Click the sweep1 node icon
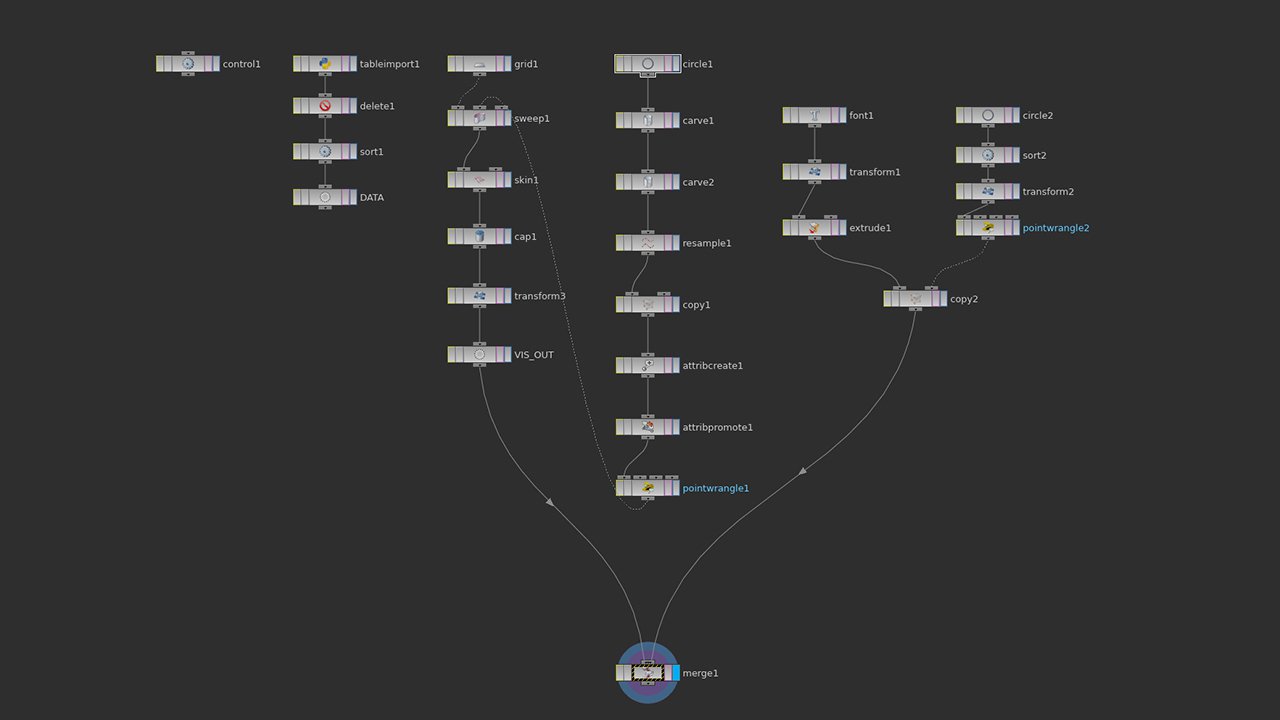1280x720 pixels. (479, 119)
